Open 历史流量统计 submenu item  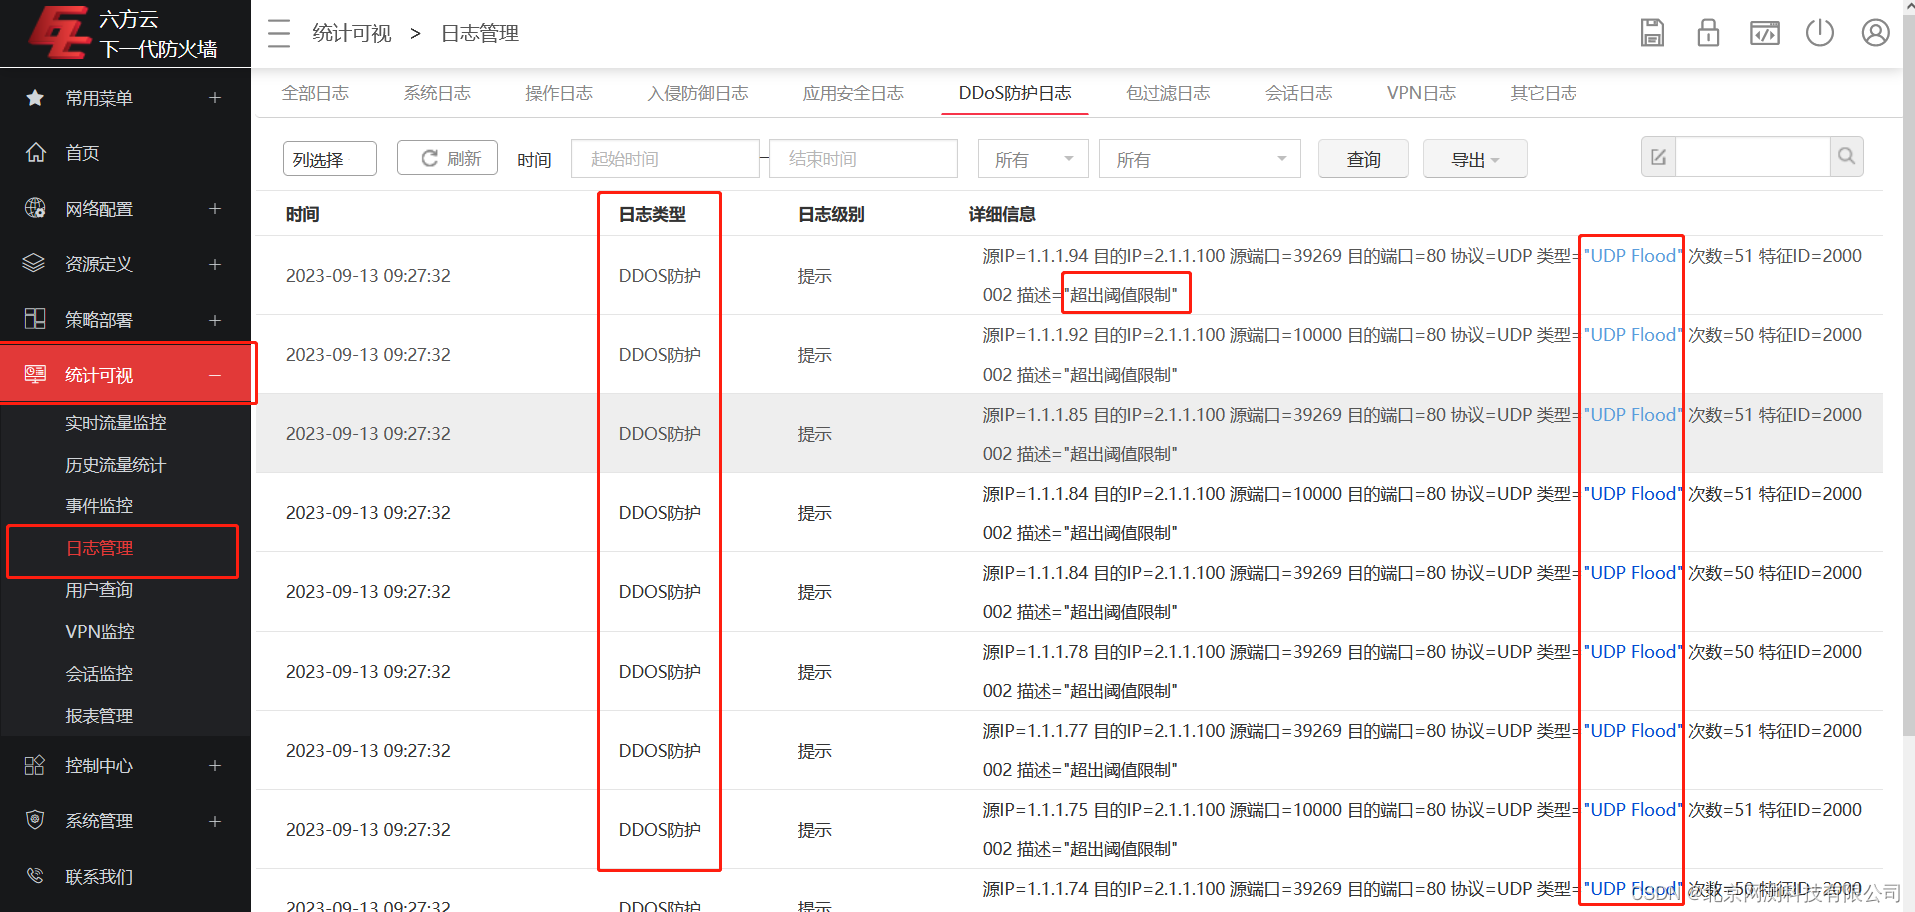(x=116, y=464)
